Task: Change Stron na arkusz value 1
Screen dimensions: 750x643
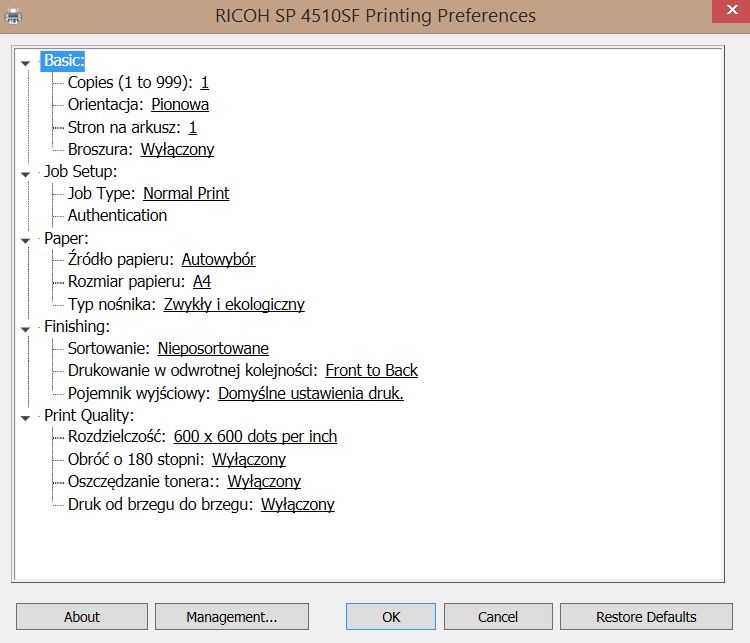Action: (x=193, y=127)
